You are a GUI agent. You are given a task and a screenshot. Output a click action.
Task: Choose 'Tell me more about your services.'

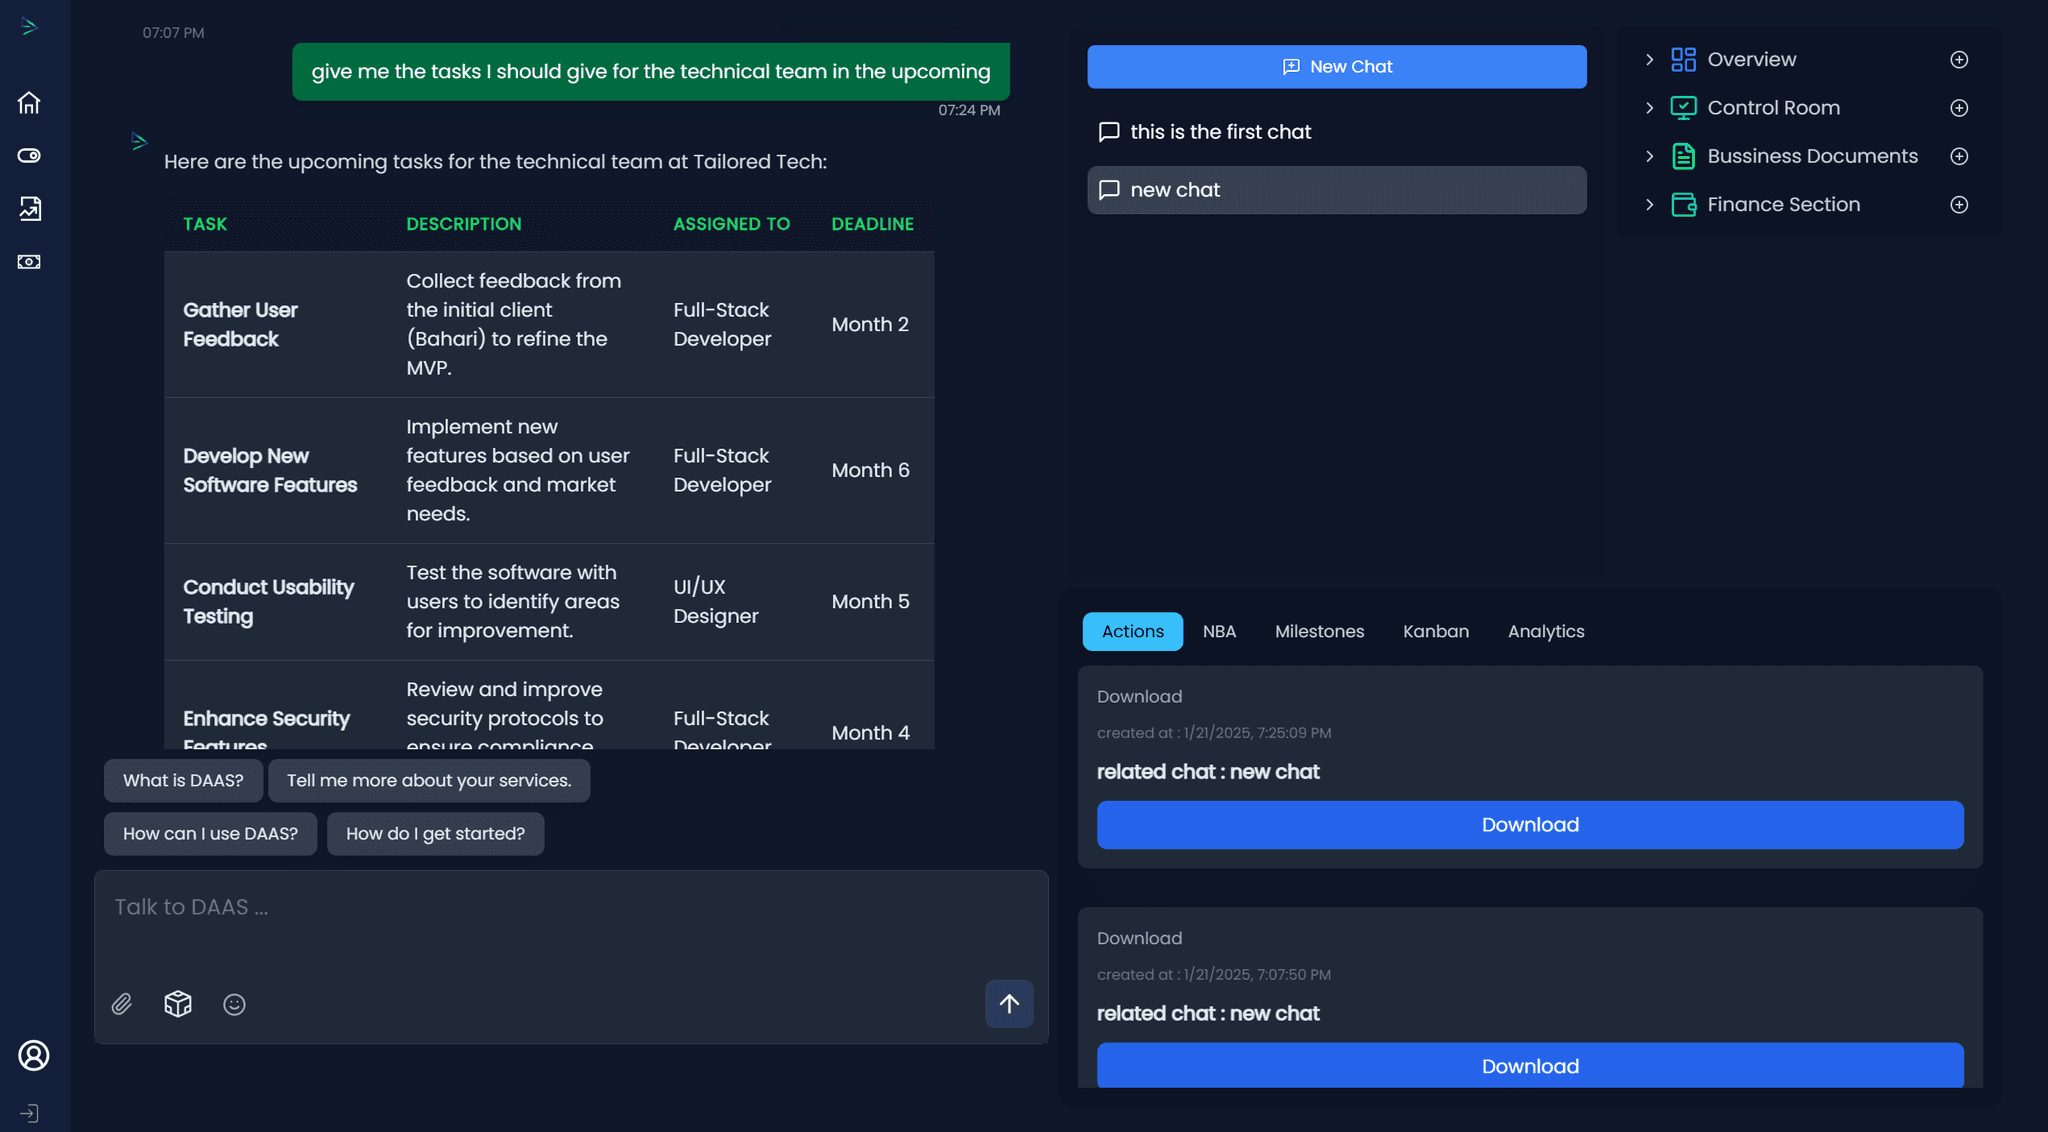(429, 780)
